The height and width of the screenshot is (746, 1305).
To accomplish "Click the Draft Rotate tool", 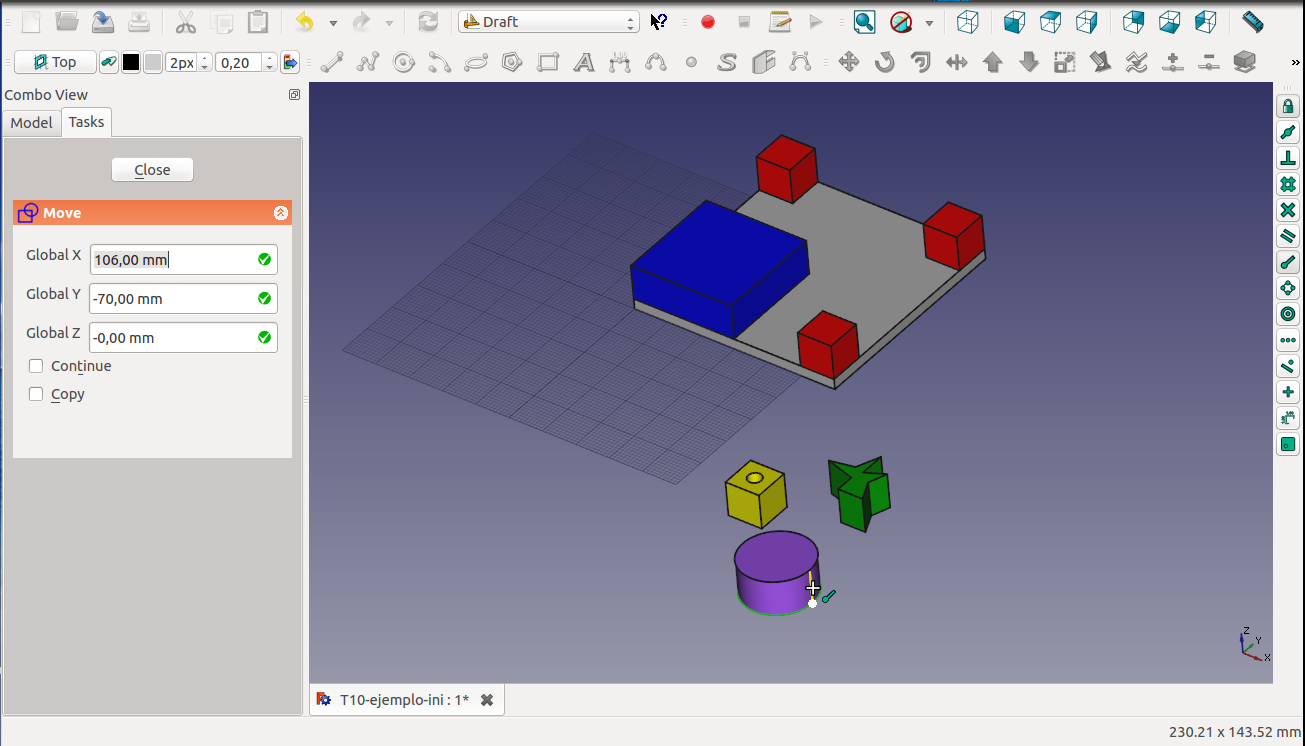I will pos(884,63).
